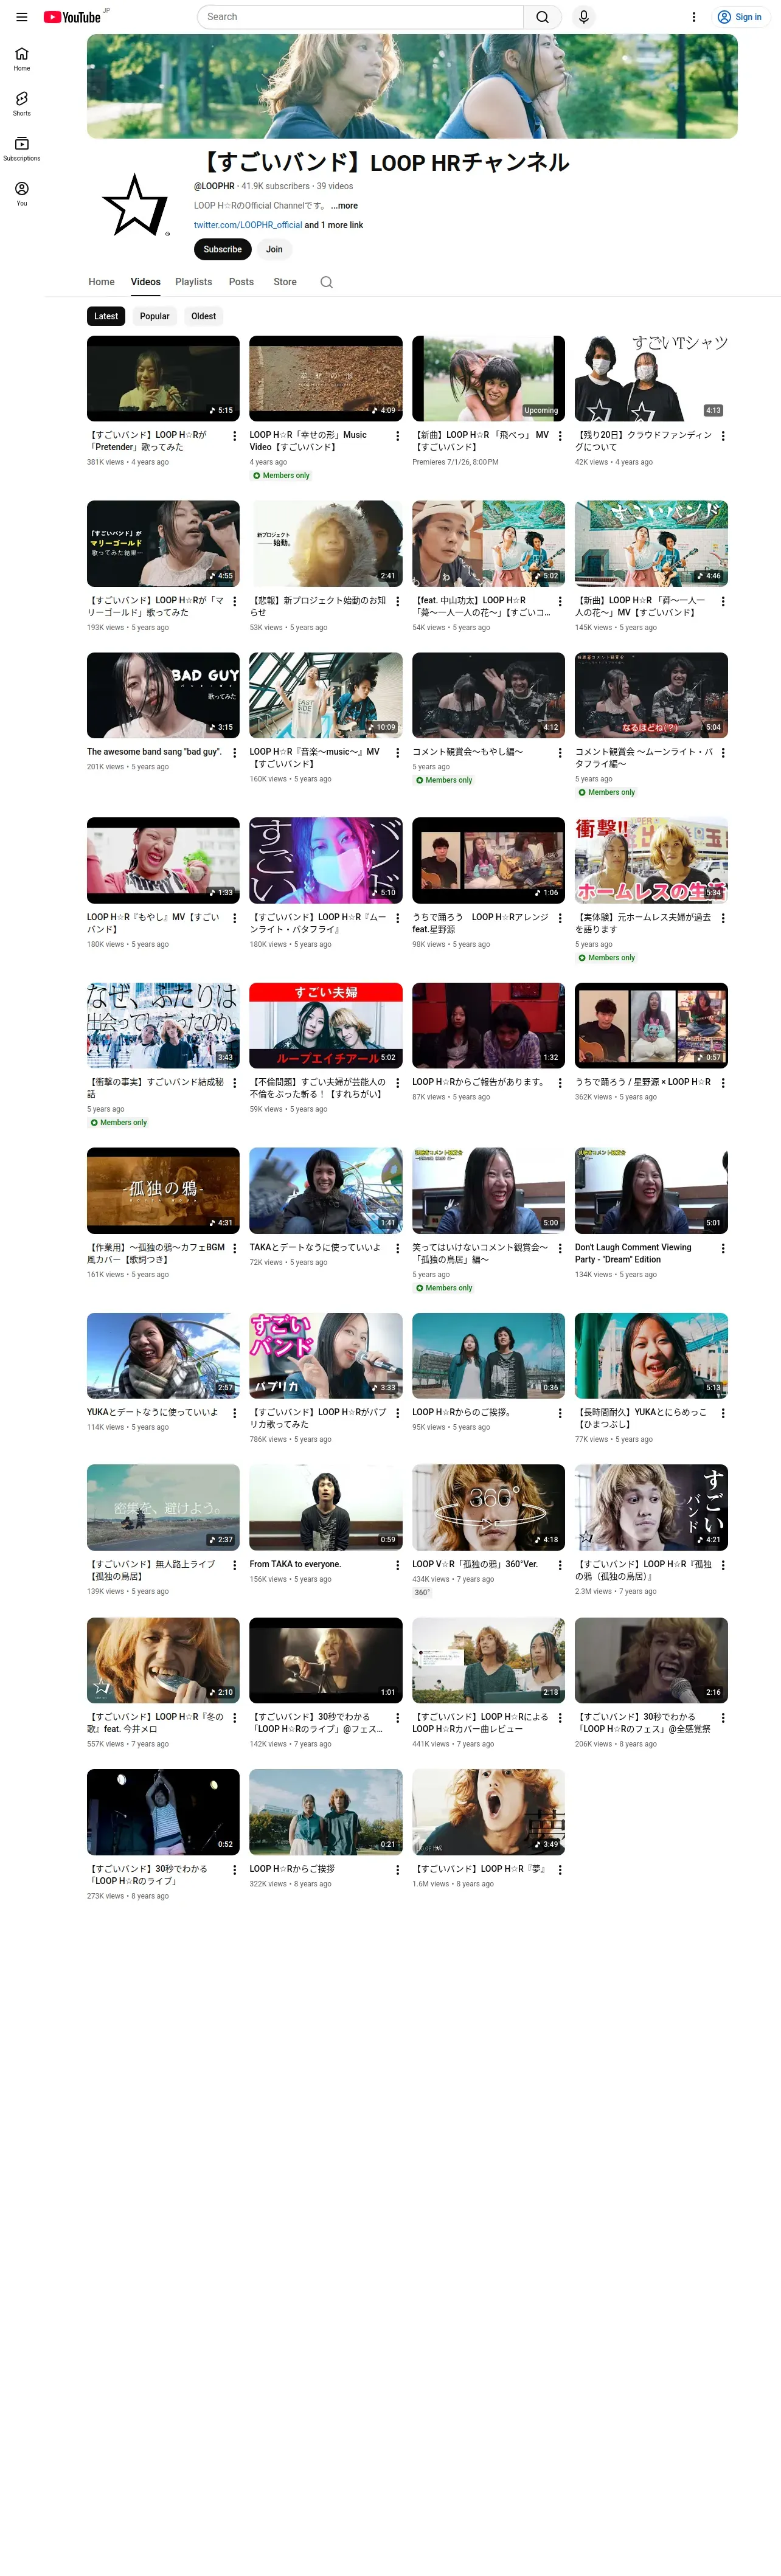The image size is (781, 2576).
Task: Open video title 'LOOP H☆Rからご挨拶'
Action: coord(292,1869)
